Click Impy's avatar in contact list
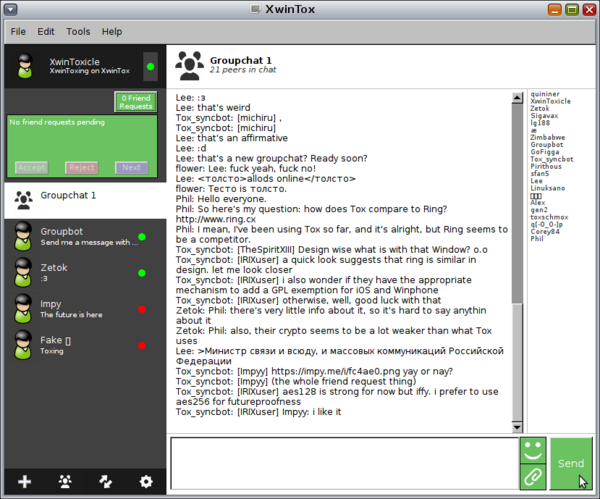This screenshot has width=600, height=499. tap(23, 308)
